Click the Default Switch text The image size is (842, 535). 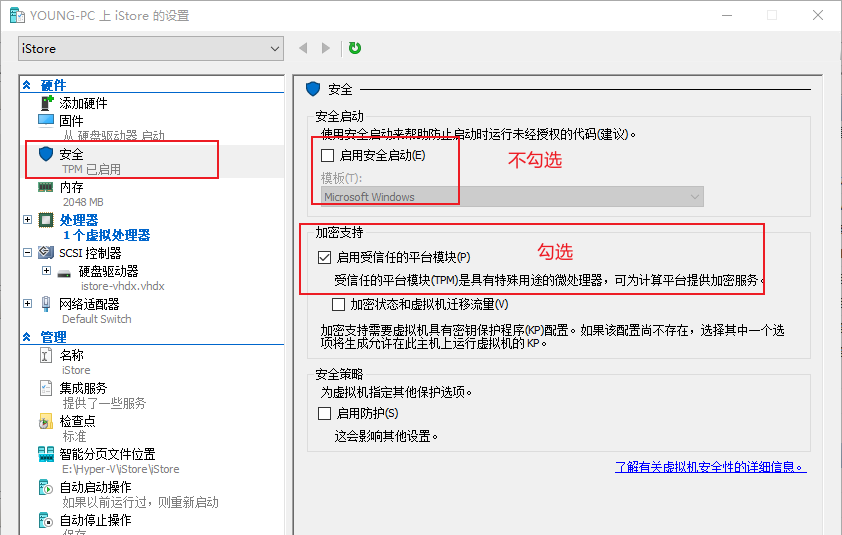tap(97, 319)
